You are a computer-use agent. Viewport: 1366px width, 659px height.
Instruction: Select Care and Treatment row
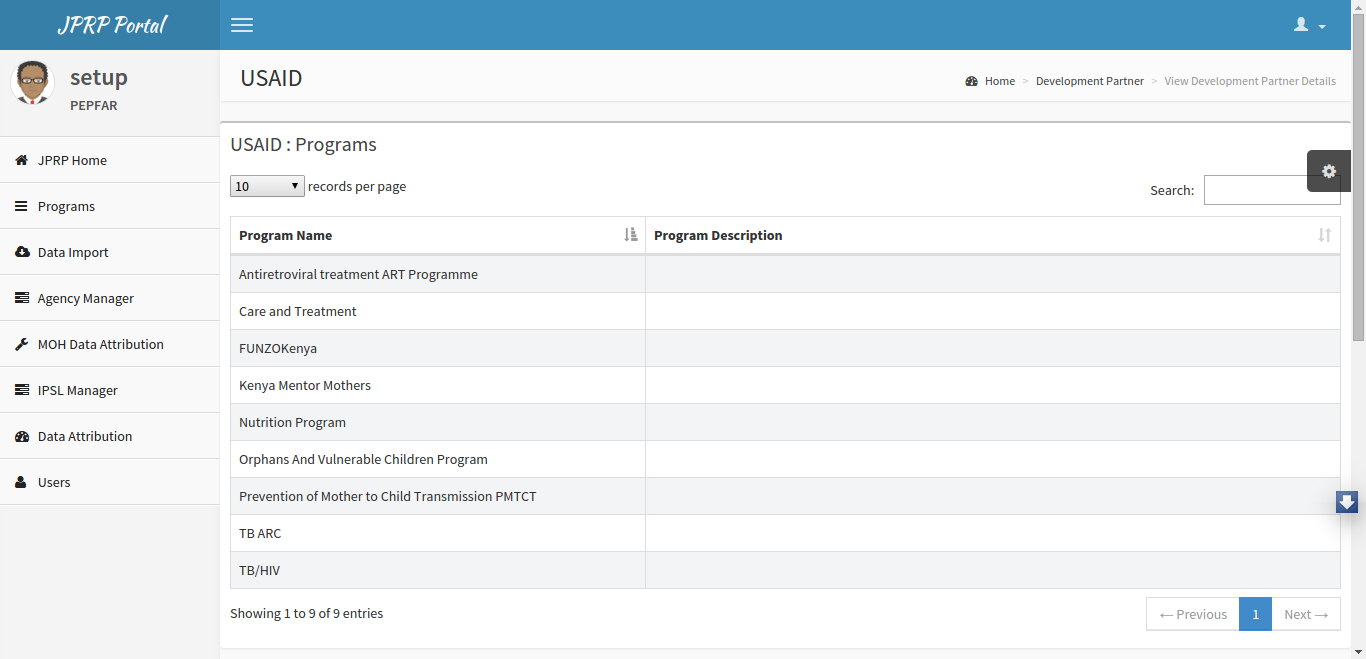click(785, 311)
